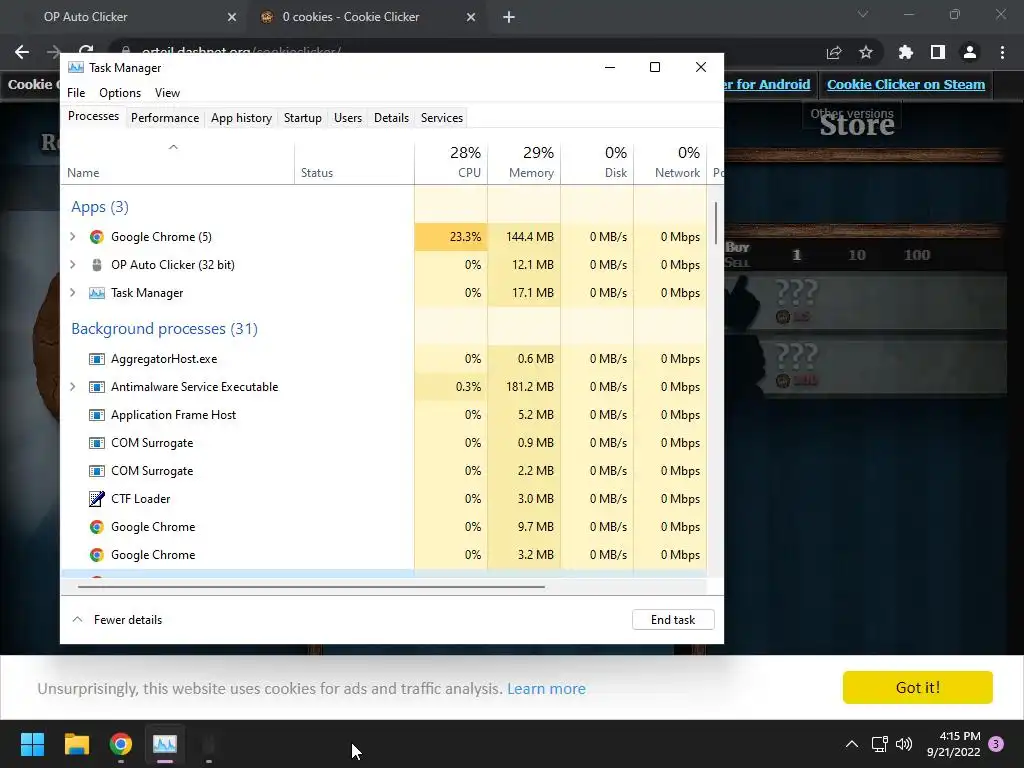The image size is (1024, 768).
Task: Expand the Google Chrome (5) process group
Action: pyautogui.click(x=72, y=236)
